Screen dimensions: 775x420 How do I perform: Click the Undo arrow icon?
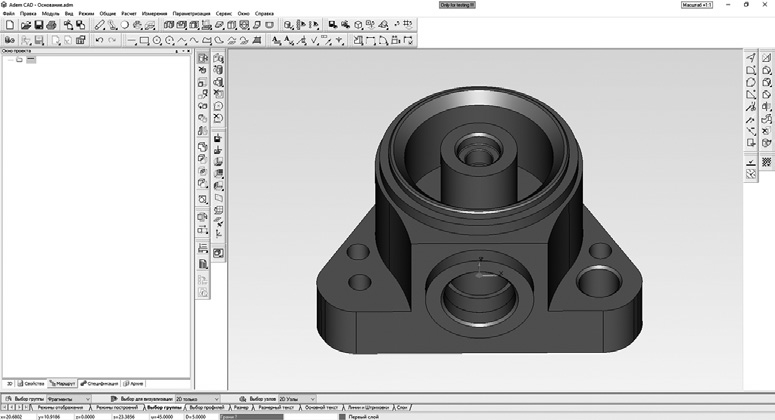tap(98, 41)
